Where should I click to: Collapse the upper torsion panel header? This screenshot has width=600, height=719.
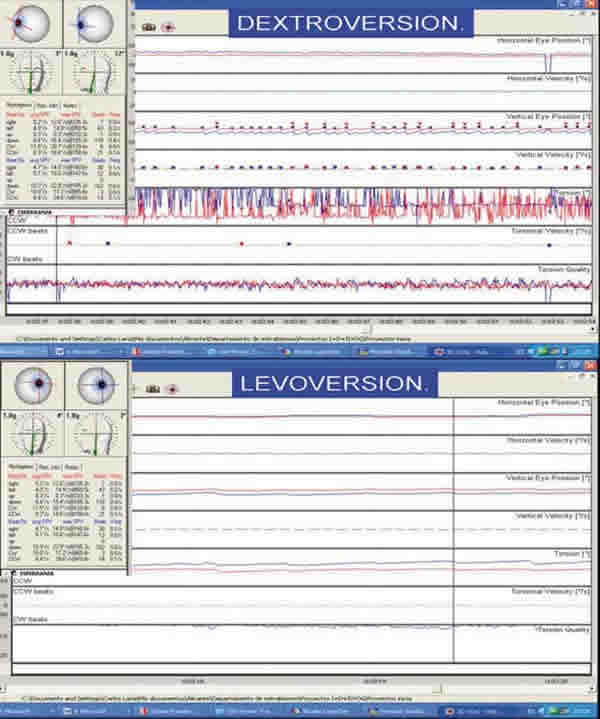[x=12, y=213]
